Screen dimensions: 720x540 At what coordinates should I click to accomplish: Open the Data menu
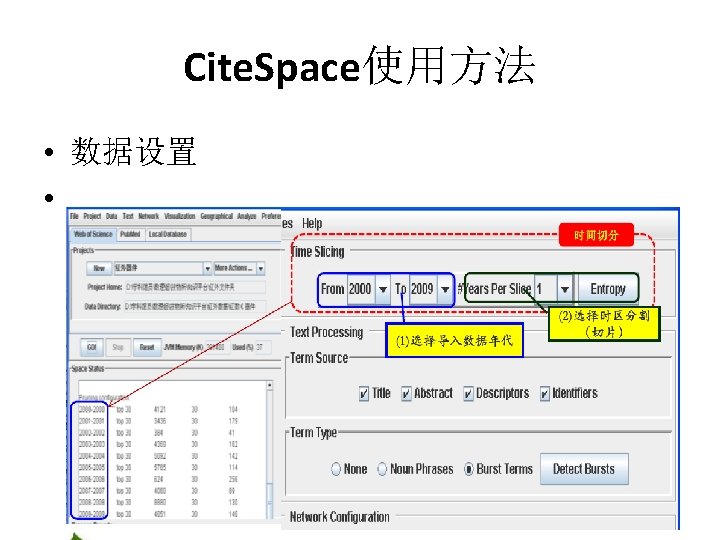pyautogui.click(x=112, y=216)
